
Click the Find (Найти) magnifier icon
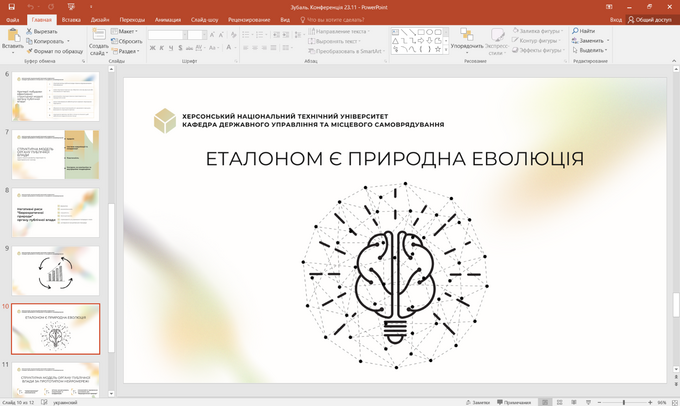click(x=577, y=31)
